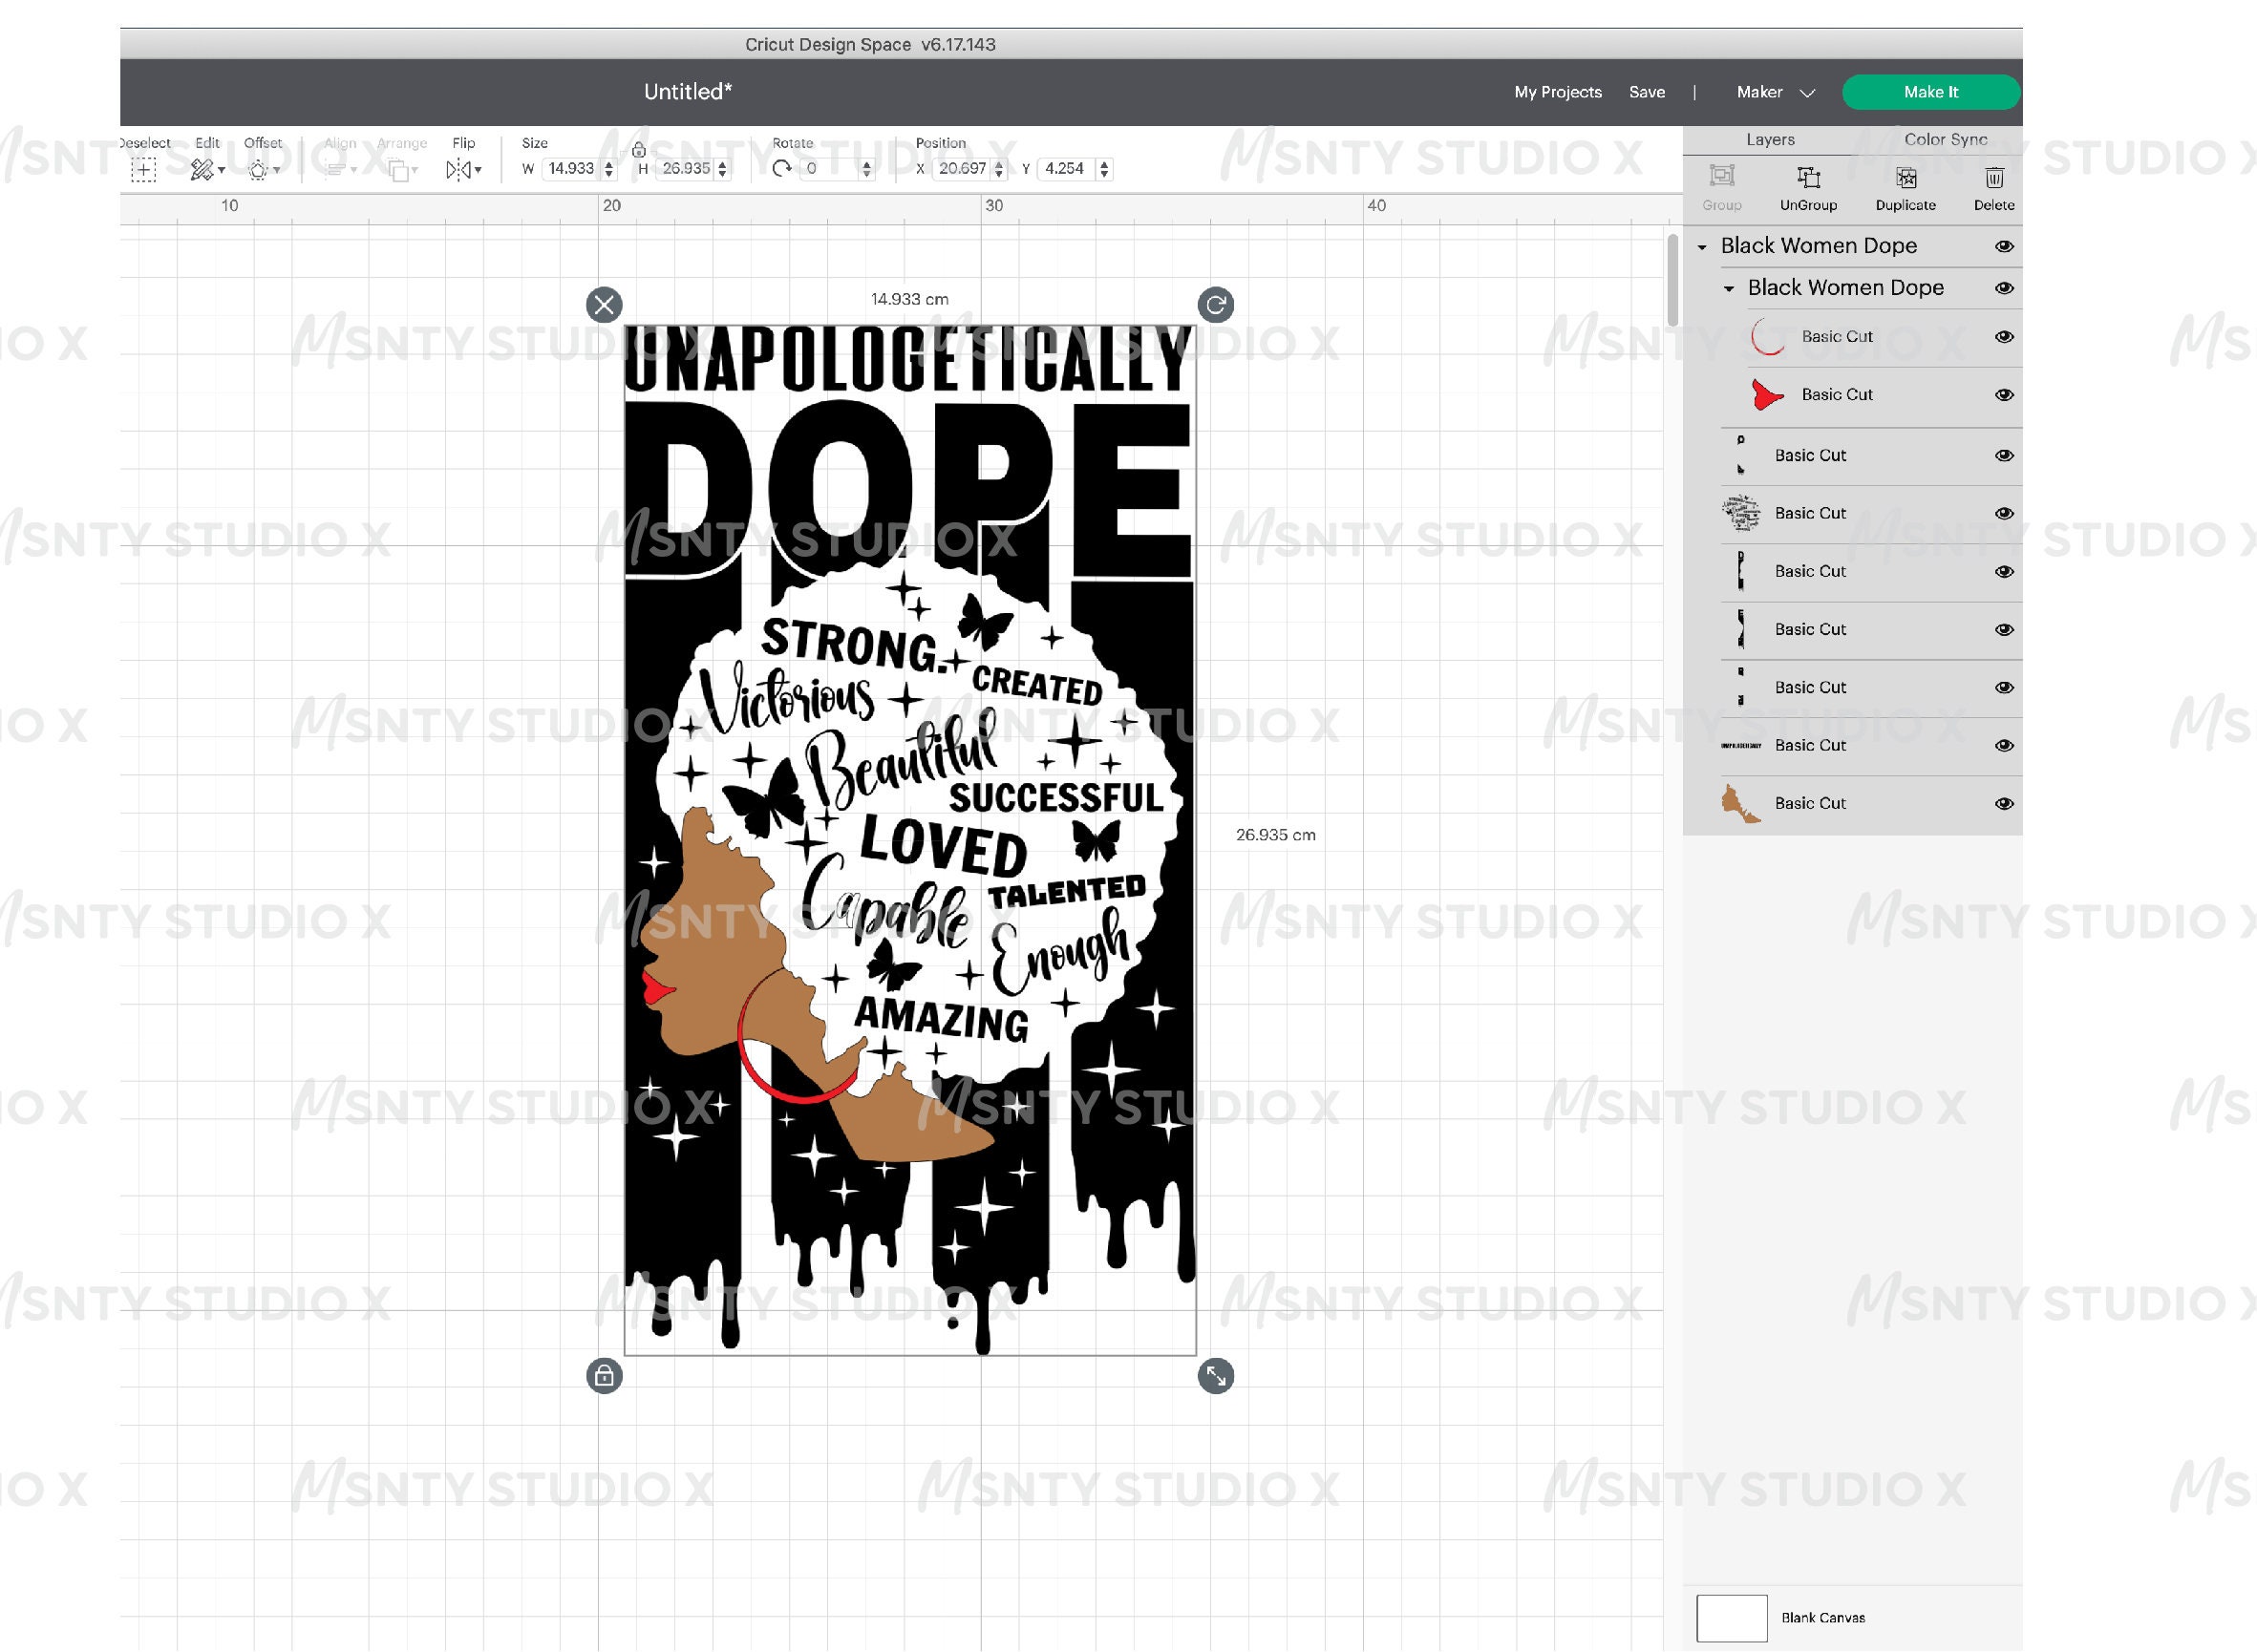Hide the brown silhouette Basic Cut layer
The image size is (2257, 1652).
(x=2004, y=803)
